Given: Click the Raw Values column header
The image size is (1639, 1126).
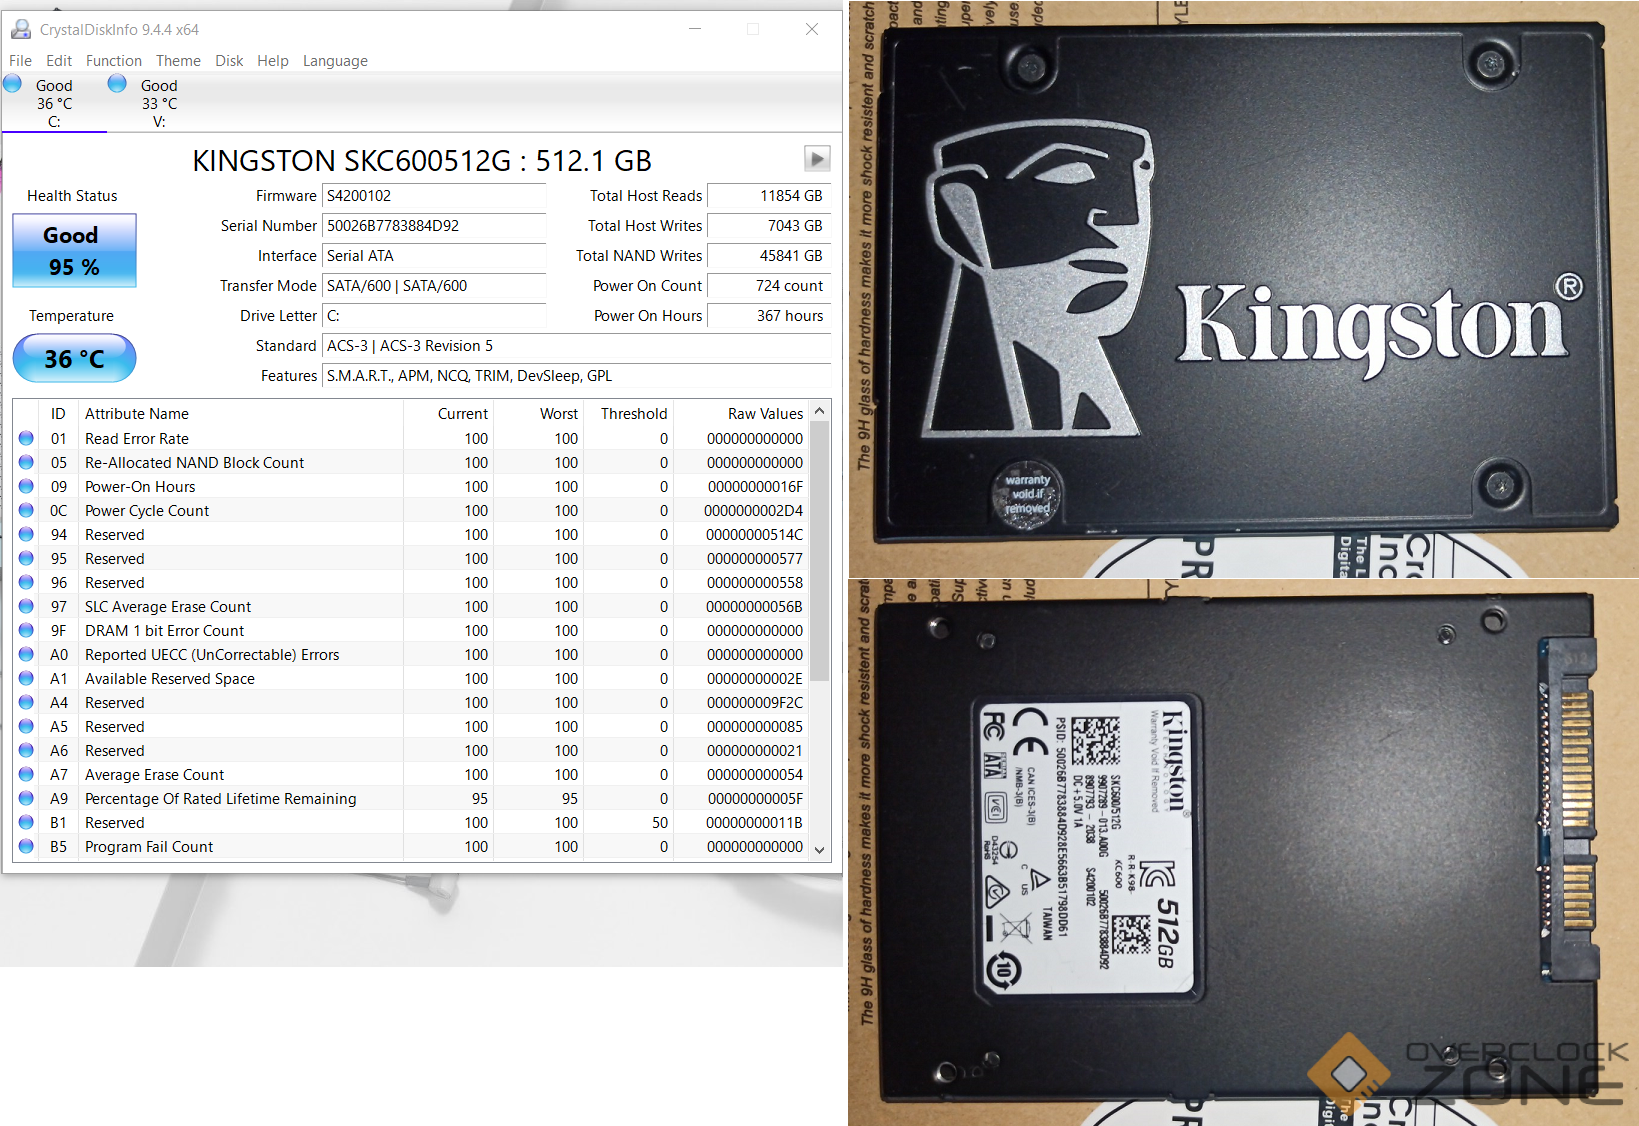Looking at the screenshot, I should coord(765,414).
